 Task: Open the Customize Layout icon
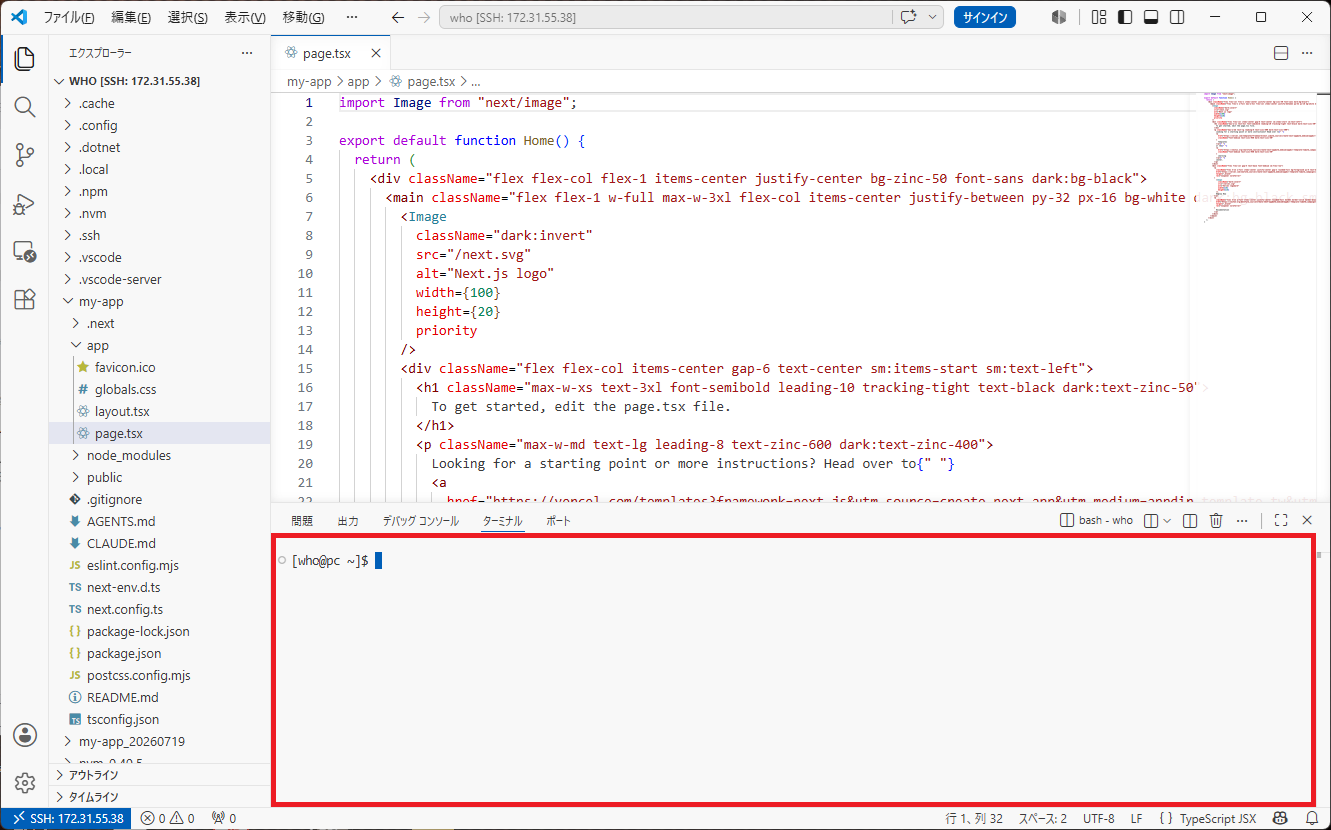1099,17
